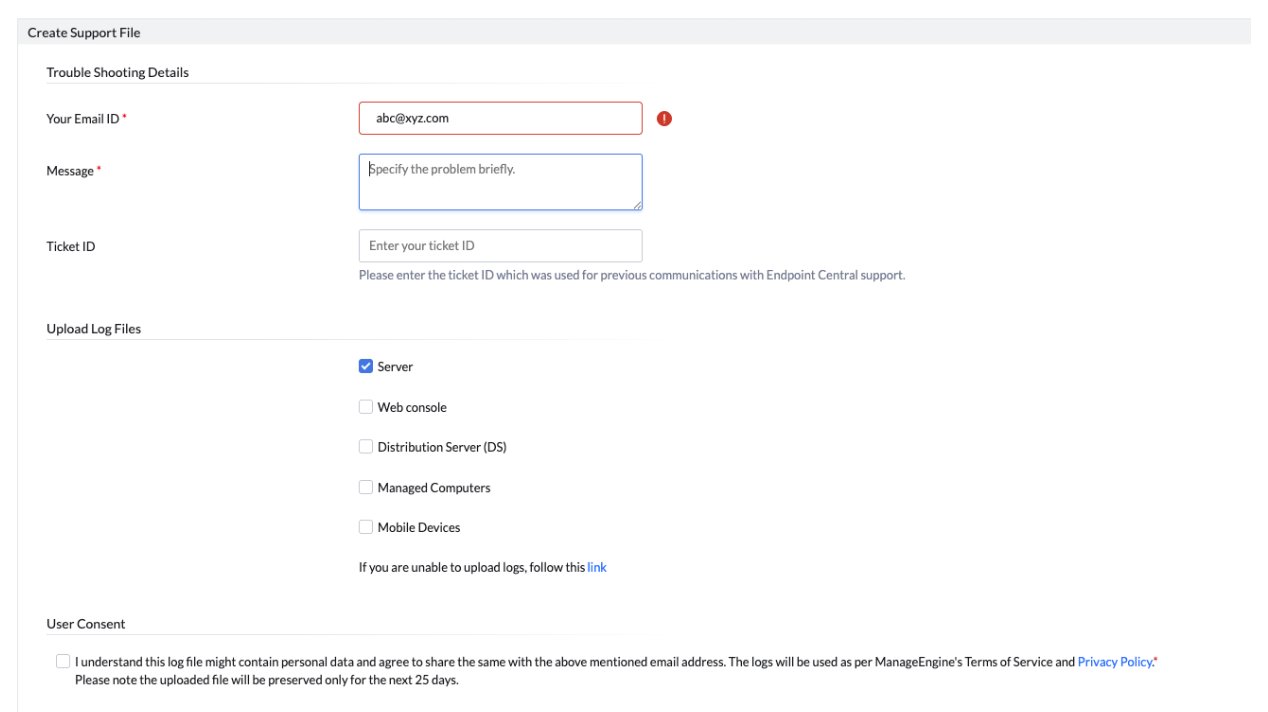Click the User Consent section heading
This screenshot has height=712, width=1268.
tap(85, 623)
